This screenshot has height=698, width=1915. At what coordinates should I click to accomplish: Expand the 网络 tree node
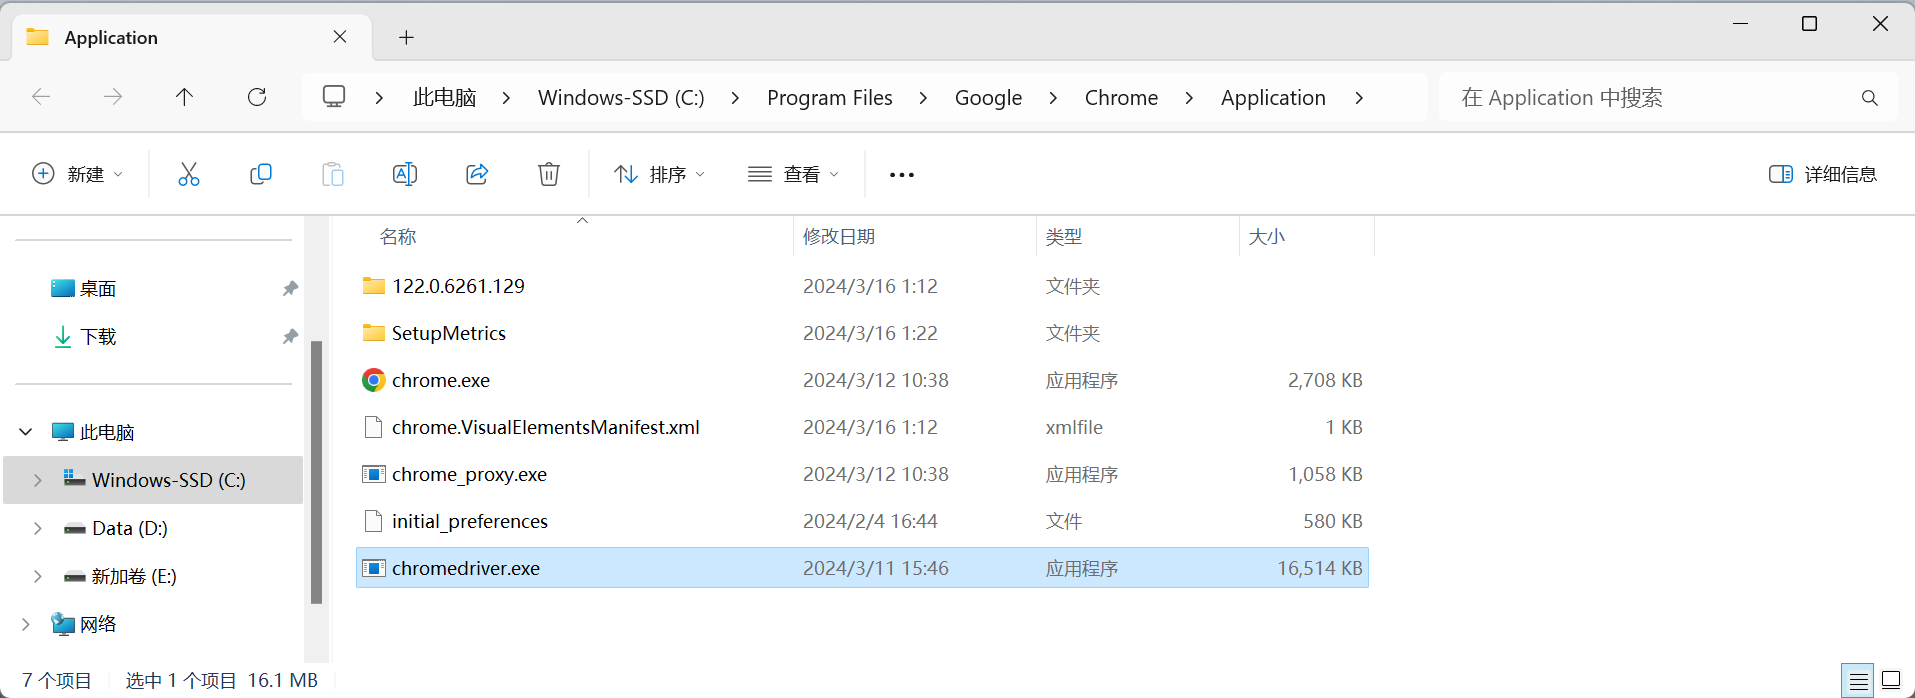tap(25, 624)
